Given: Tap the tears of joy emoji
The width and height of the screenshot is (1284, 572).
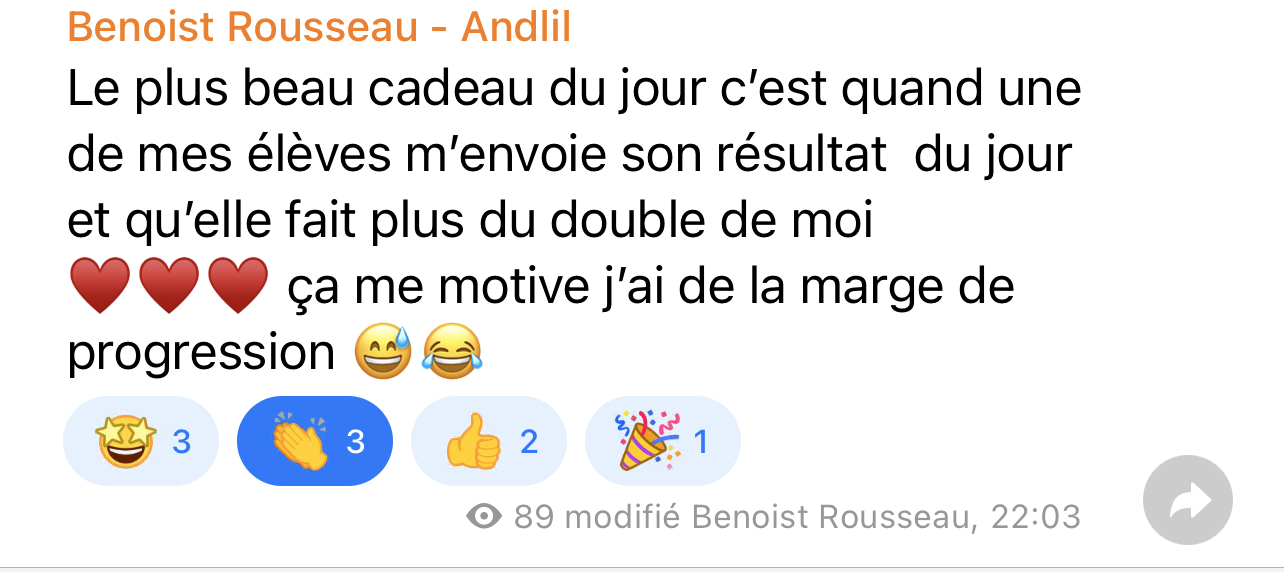Looking at the screenshot, I should click(452, 352).
